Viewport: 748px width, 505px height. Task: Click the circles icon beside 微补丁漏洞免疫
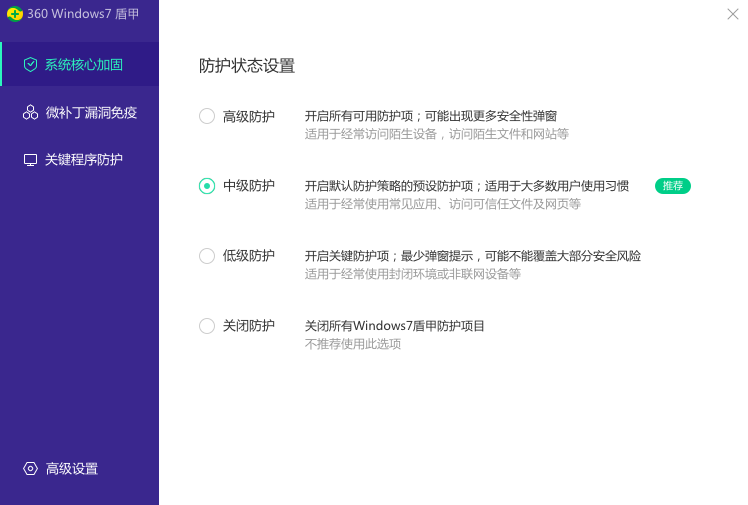tap(30, 113)
